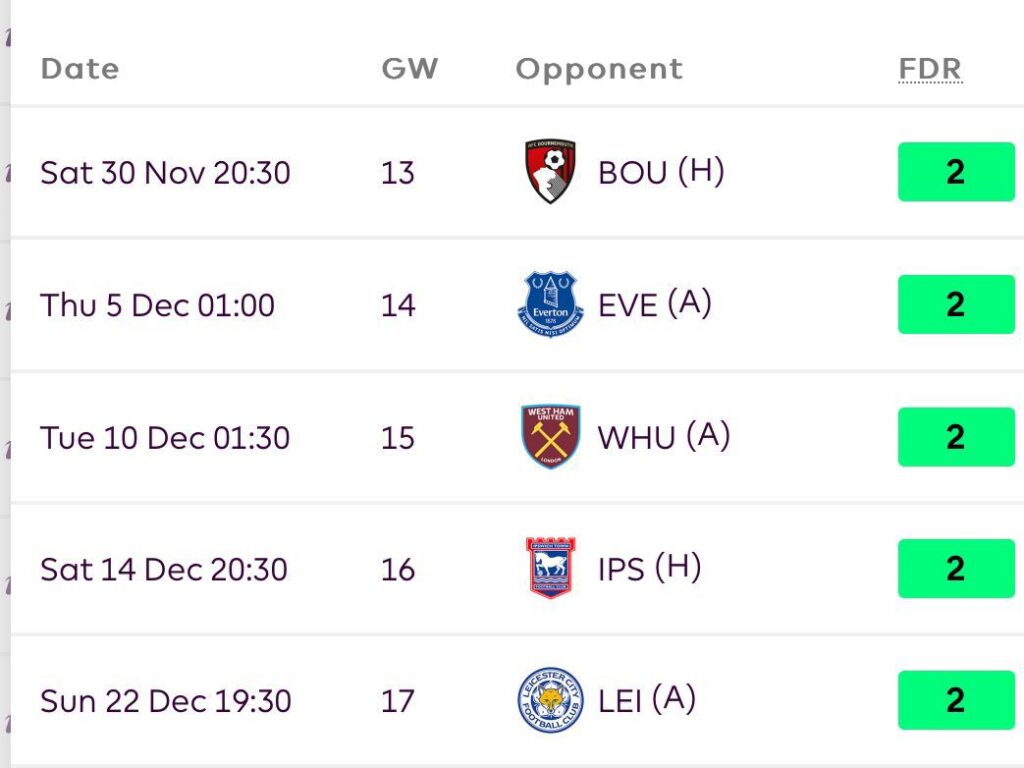Image resolution: width=1024 pixels, height=768 pixels.
Task: Select the LEI (A) opponent label
Action: pyautogui.click(x=646, y=700)
